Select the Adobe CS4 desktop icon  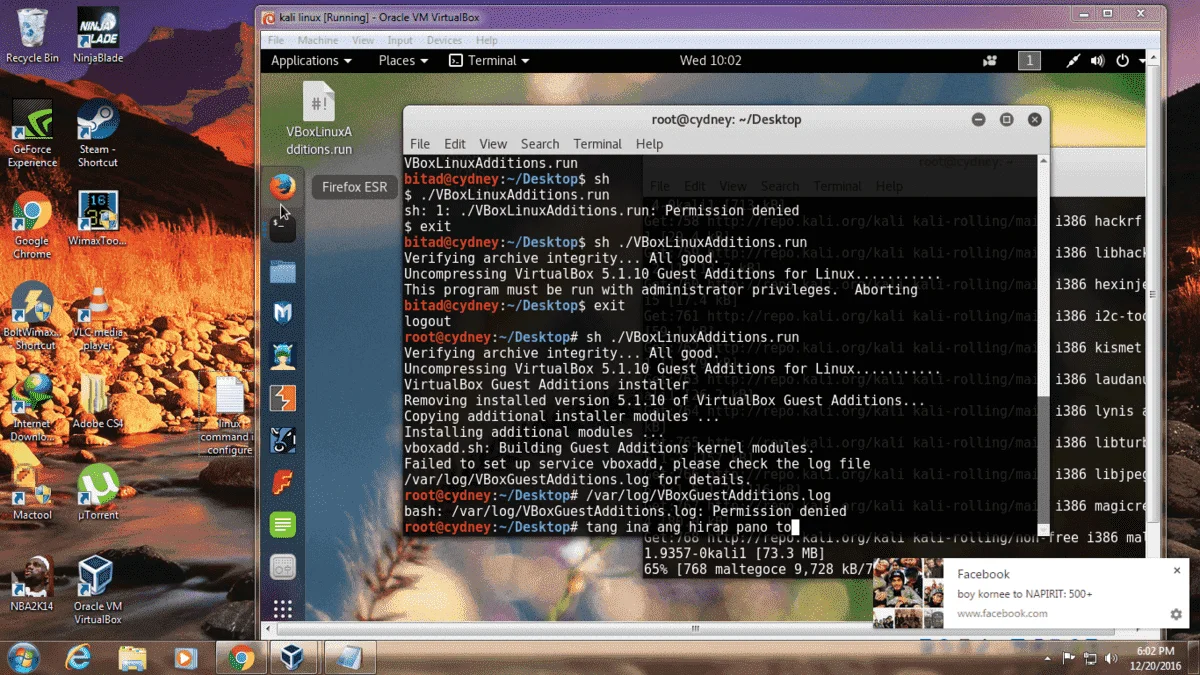pos(98,401)
